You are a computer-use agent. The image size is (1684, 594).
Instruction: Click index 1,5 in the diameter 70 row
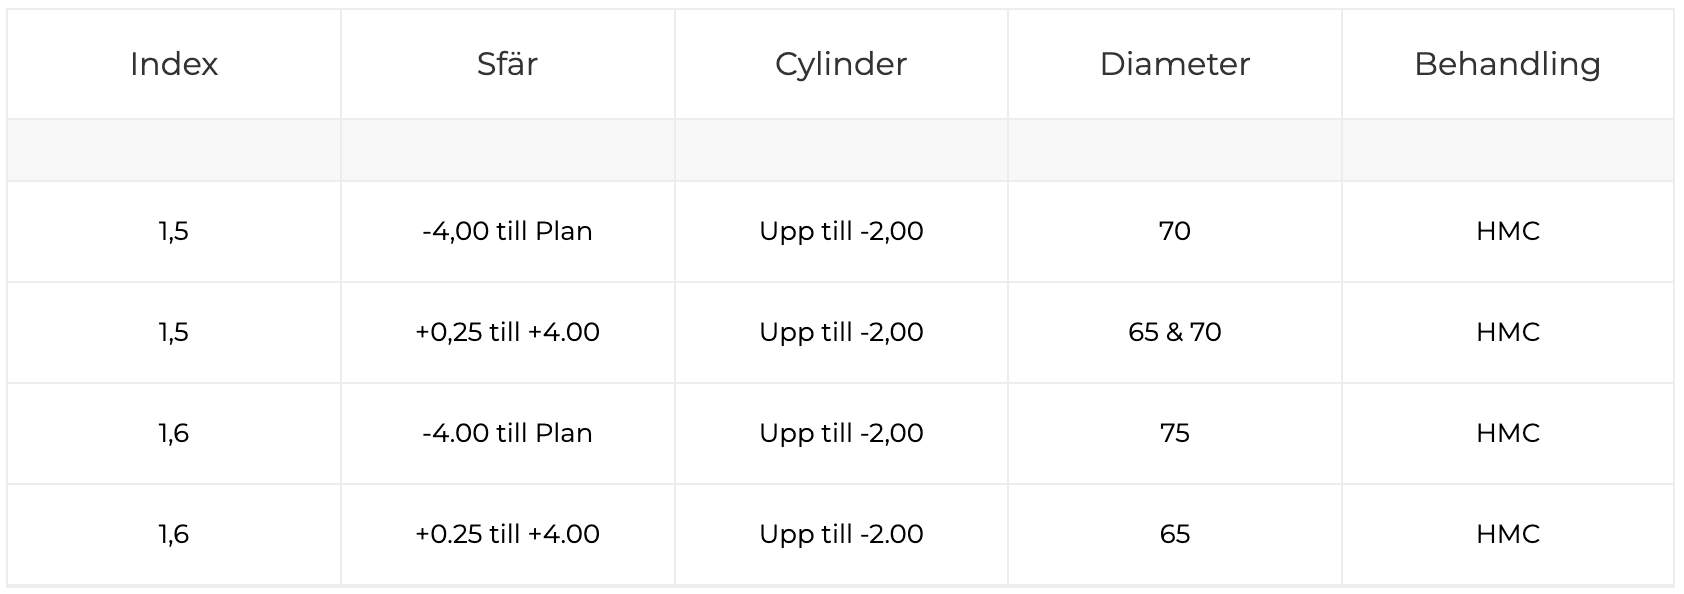(x=174, y=231)
